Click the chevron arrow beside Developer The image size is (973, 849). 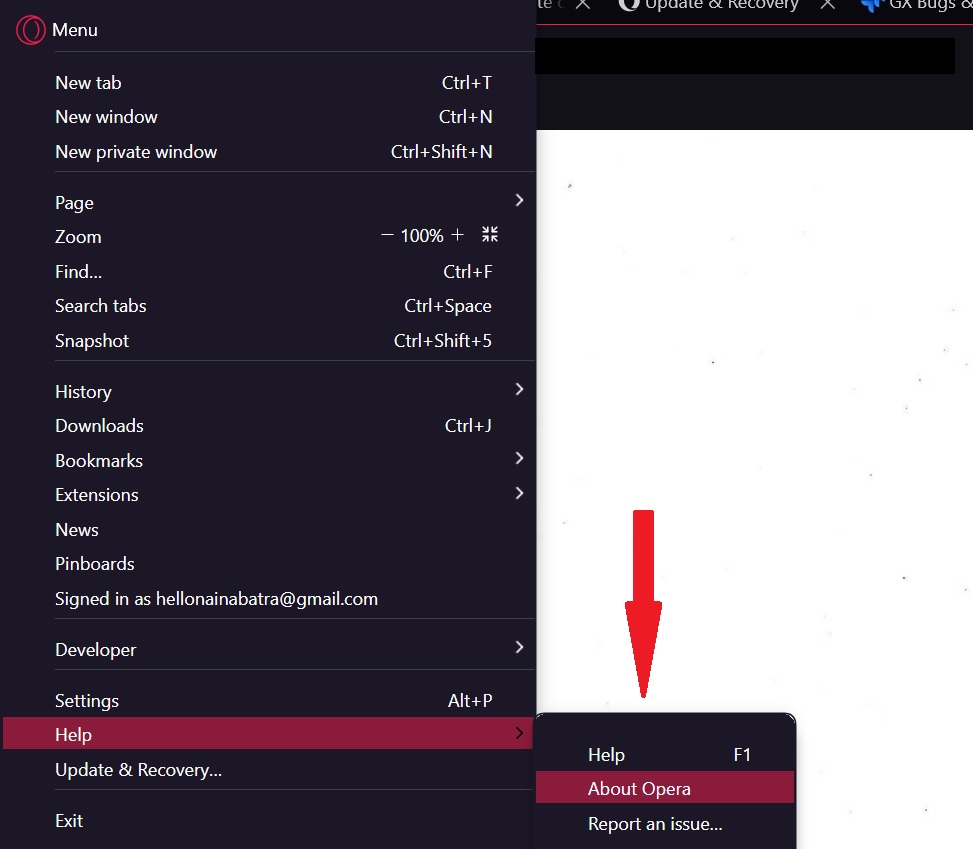tap(519, 647)
